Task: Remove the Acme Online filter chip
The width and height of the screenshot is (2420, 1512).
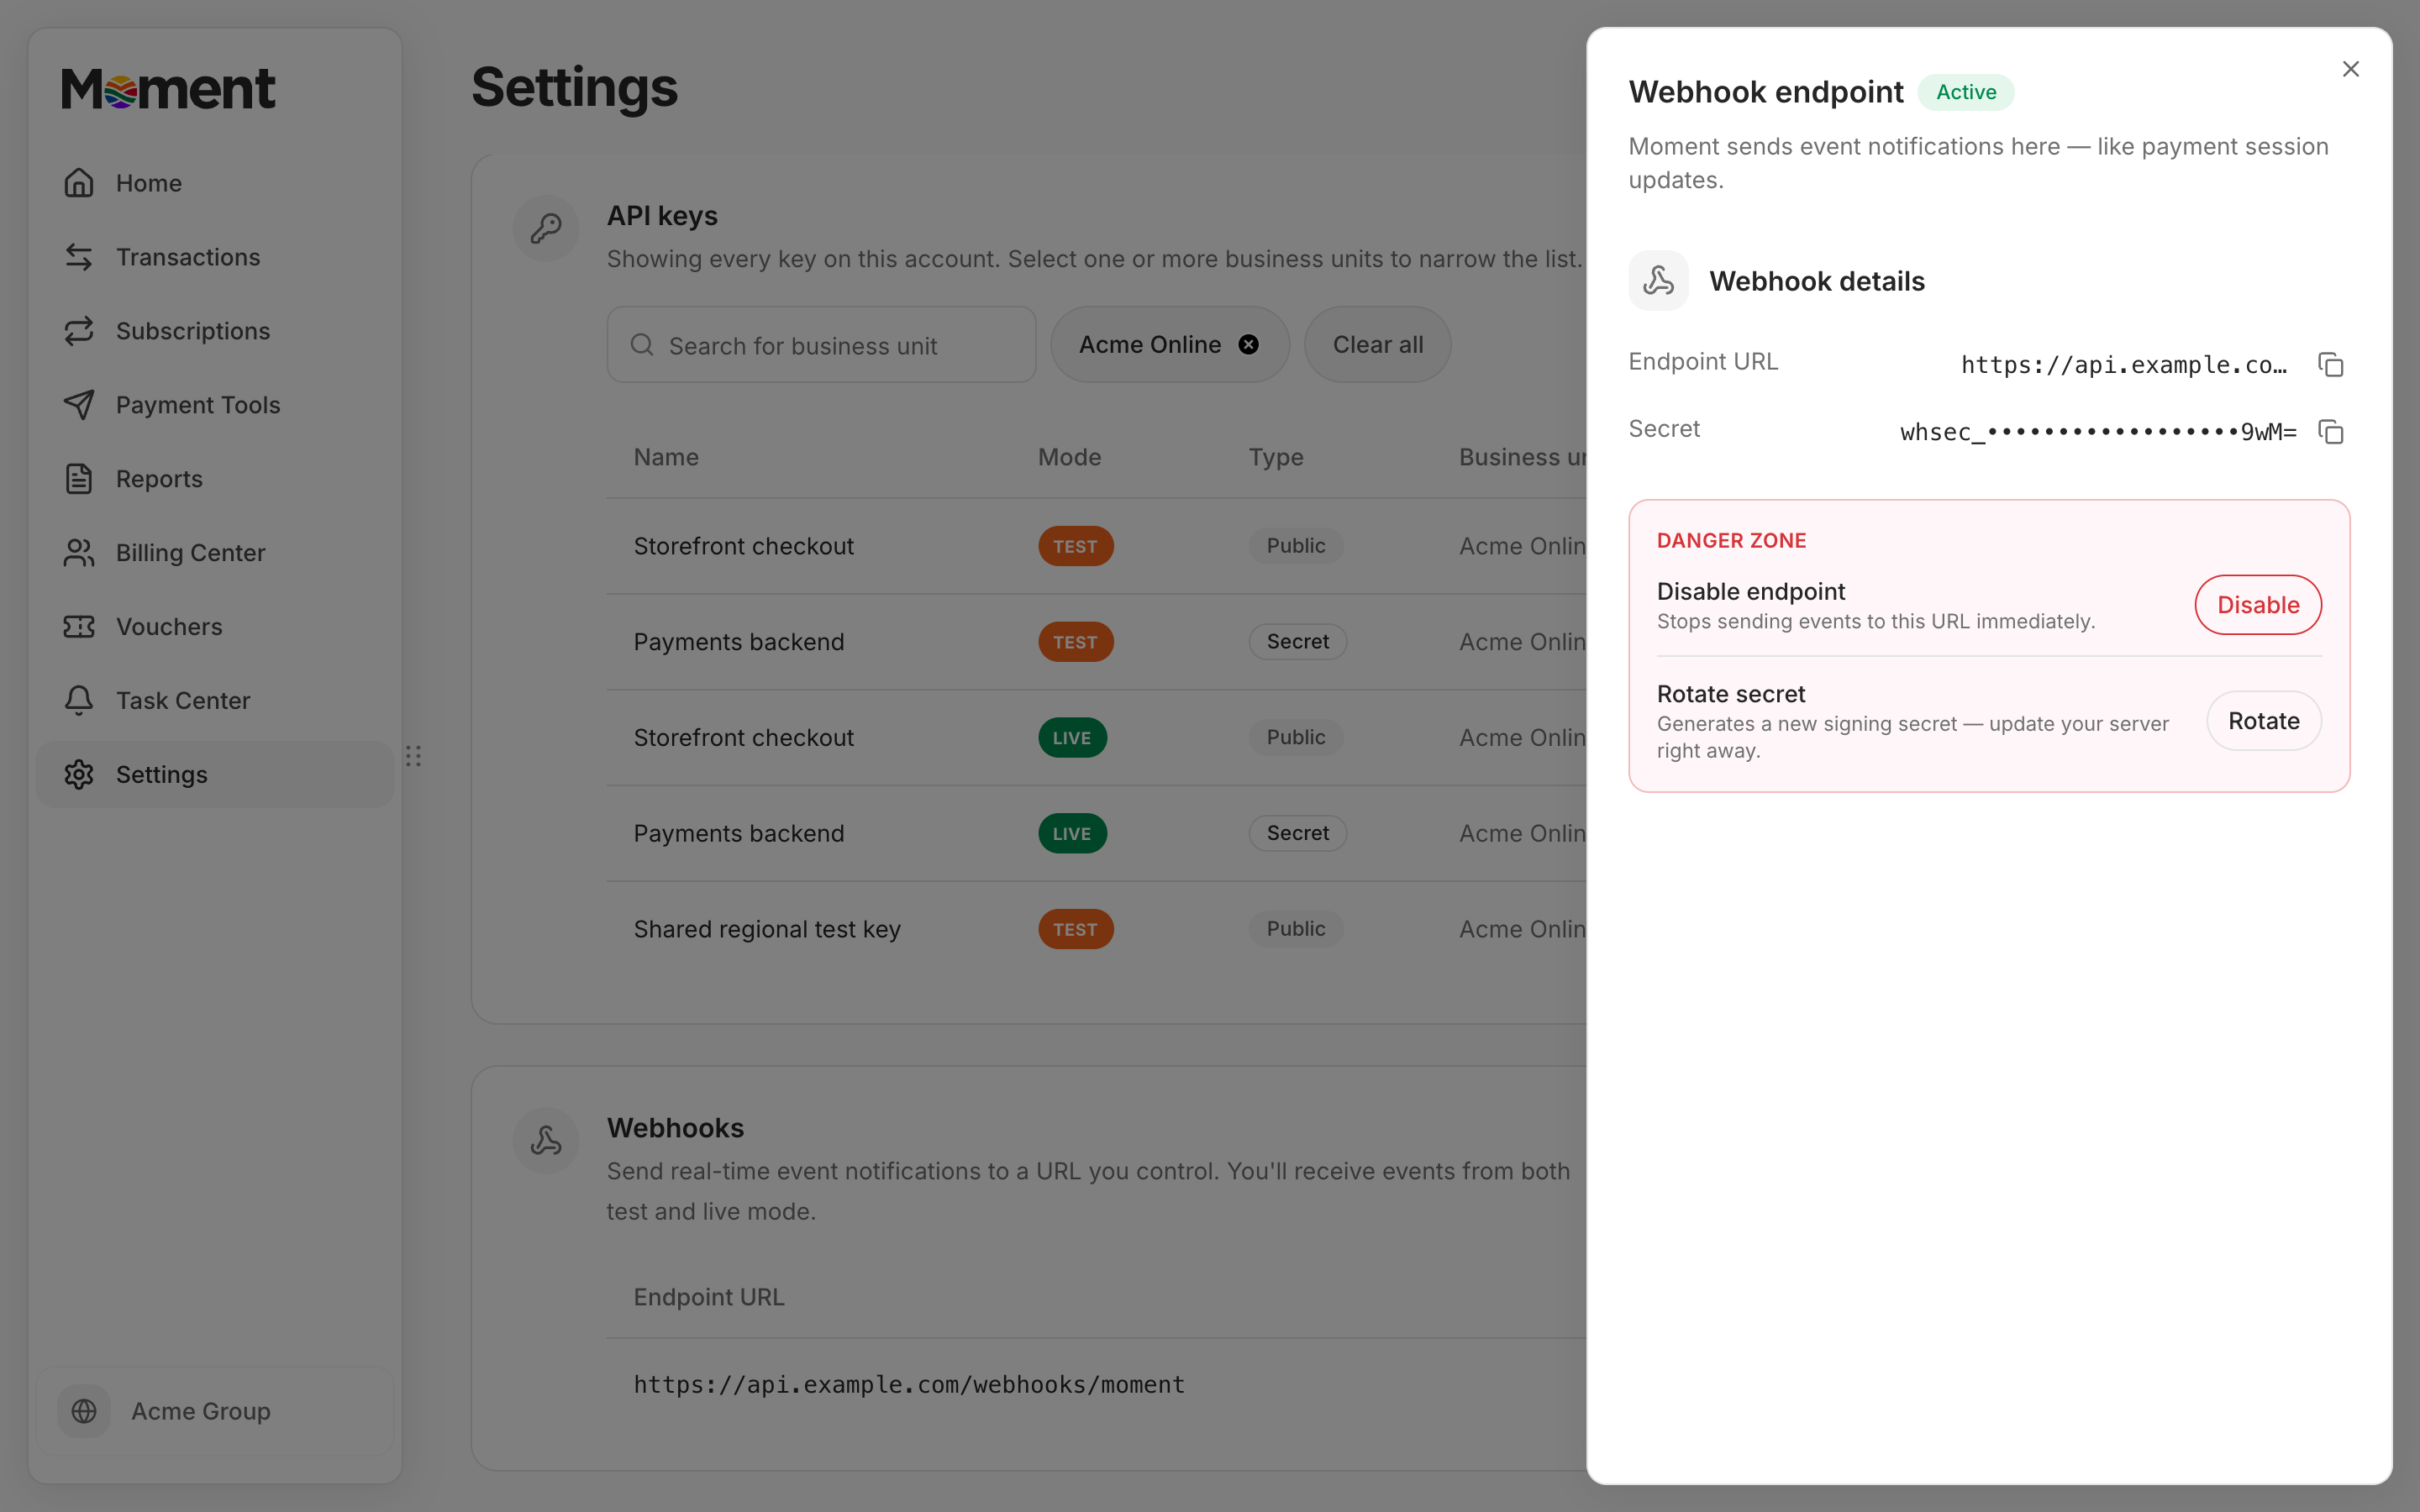Action: 1249,345
